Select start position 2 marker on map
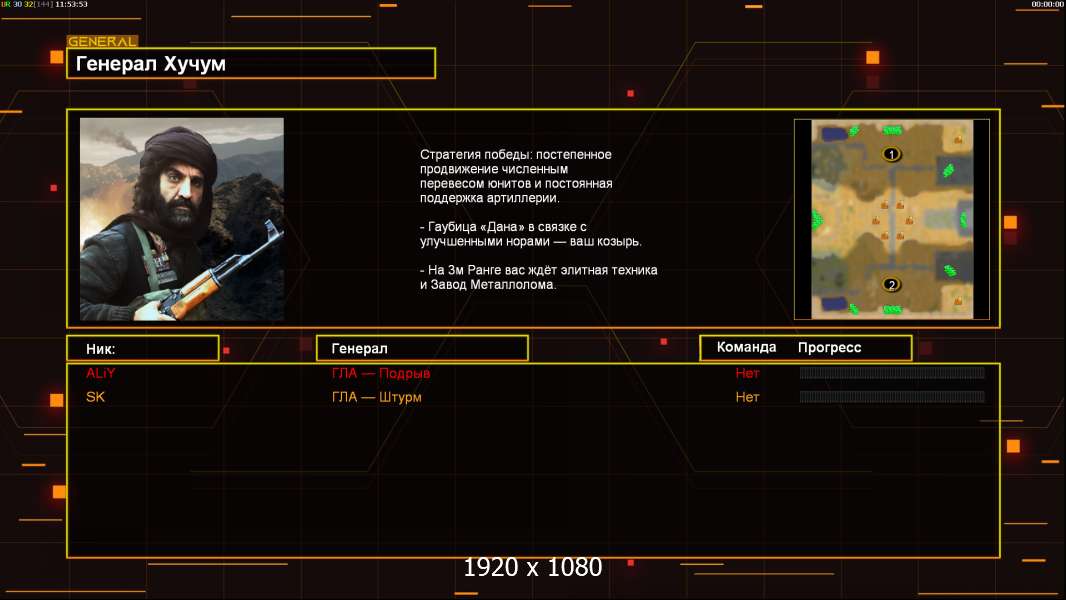 [x=891, y=285]
